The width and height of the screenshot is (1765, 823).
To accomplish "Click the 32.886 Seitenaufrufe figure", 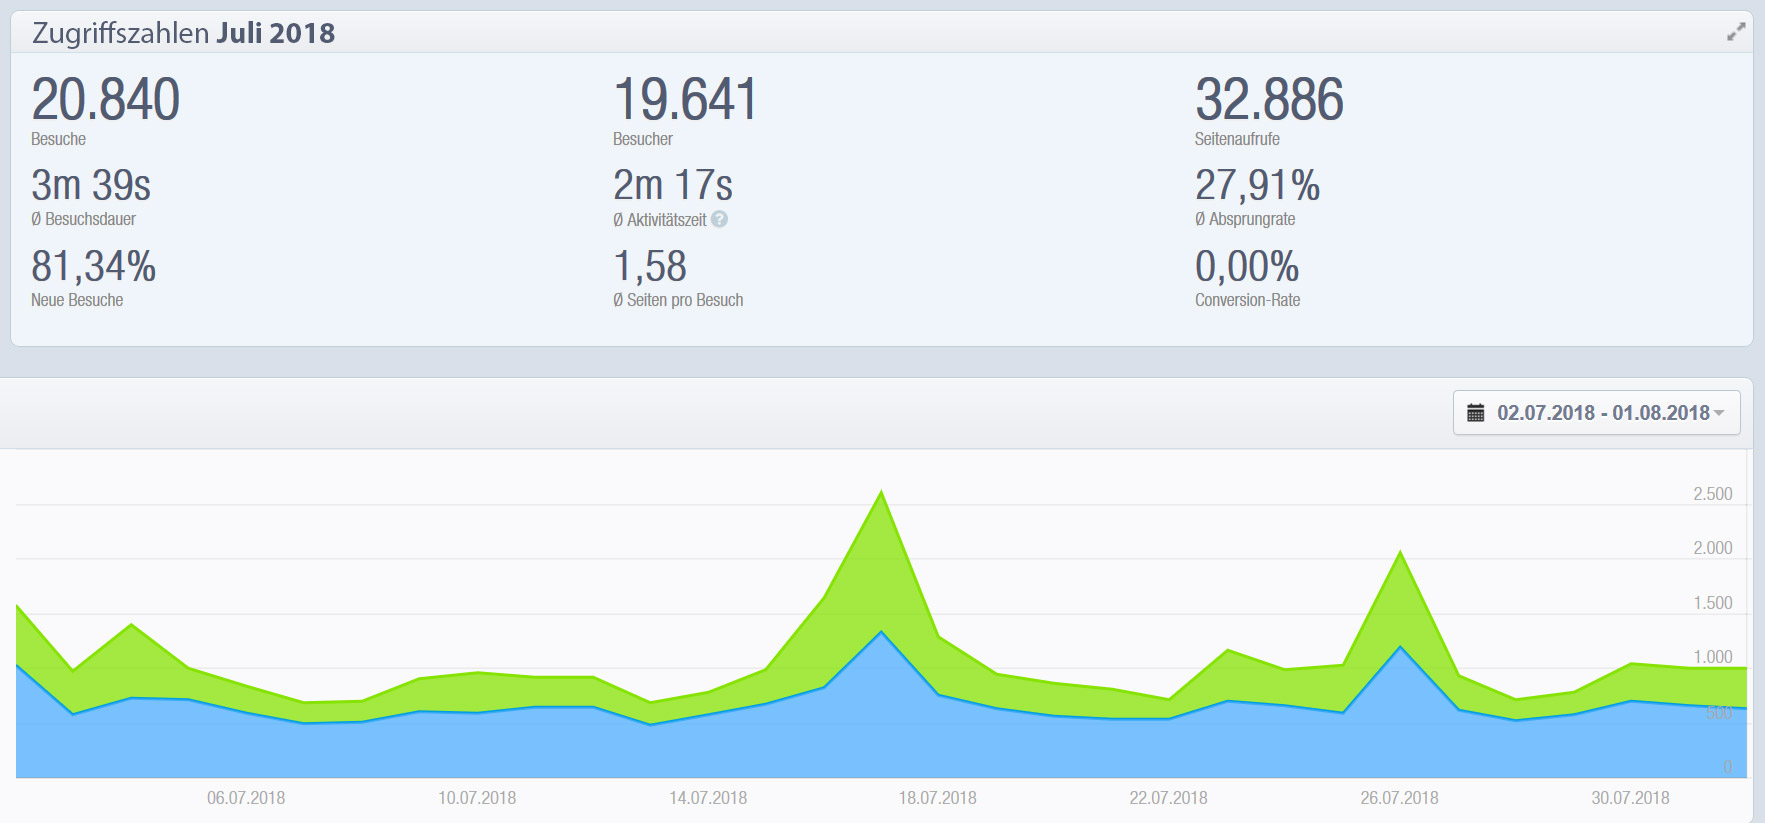I will (1269, 100).
